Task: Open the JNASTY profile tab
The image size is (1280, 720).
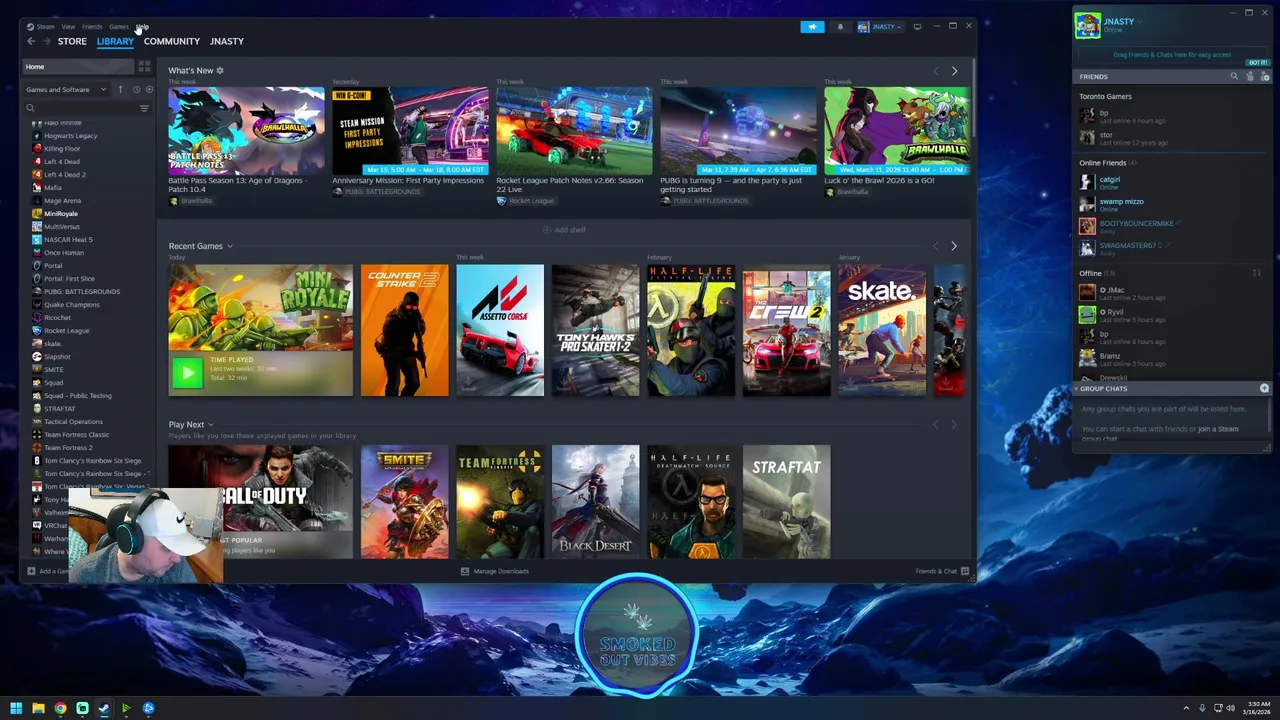Action: pos(227,41)
